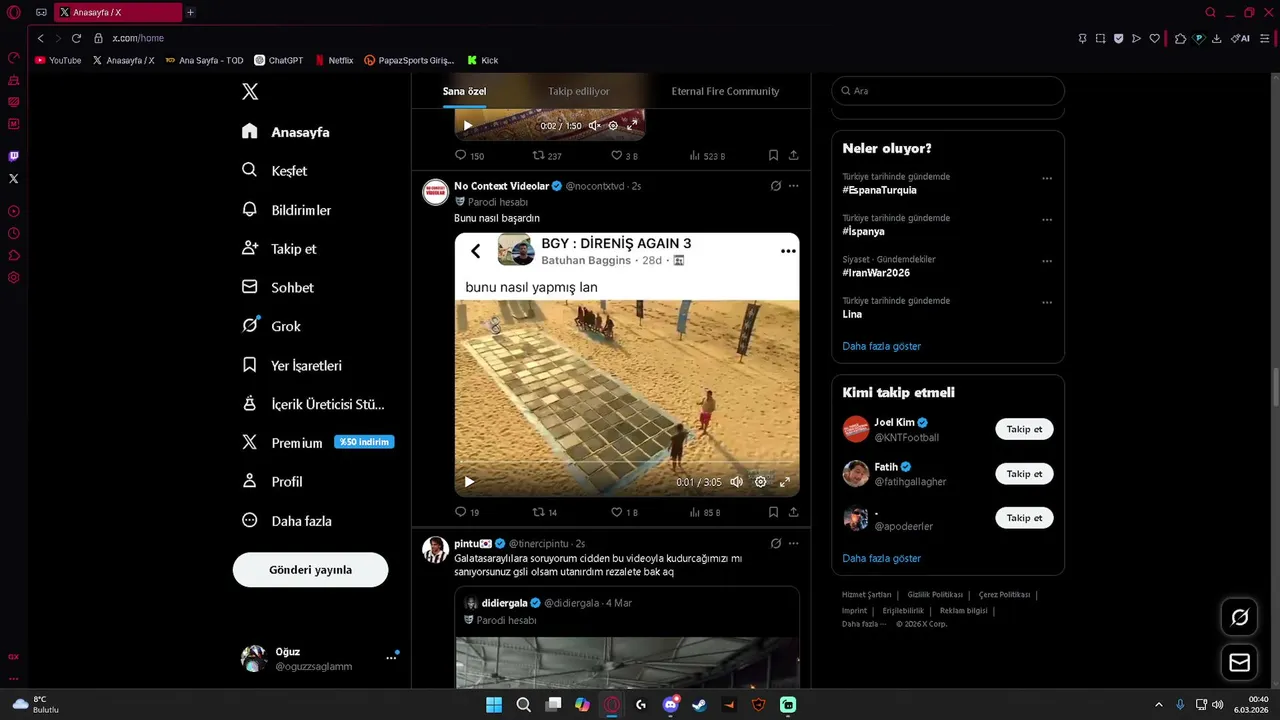Open Profil page

click(x=272, y=482)
